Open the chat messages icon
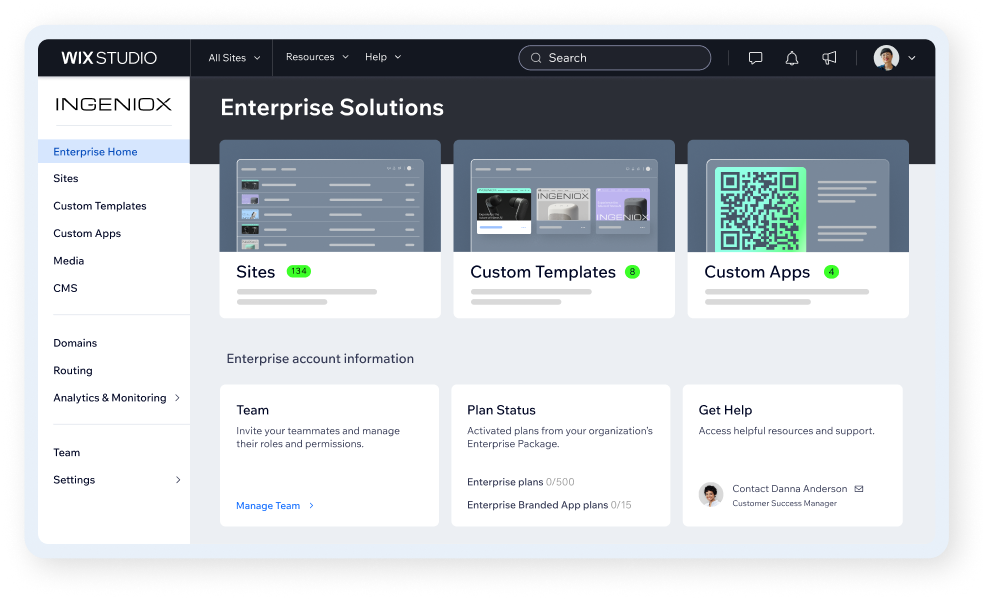The width and height of the screenshot is (983, 599). click(x=755, y=58)
